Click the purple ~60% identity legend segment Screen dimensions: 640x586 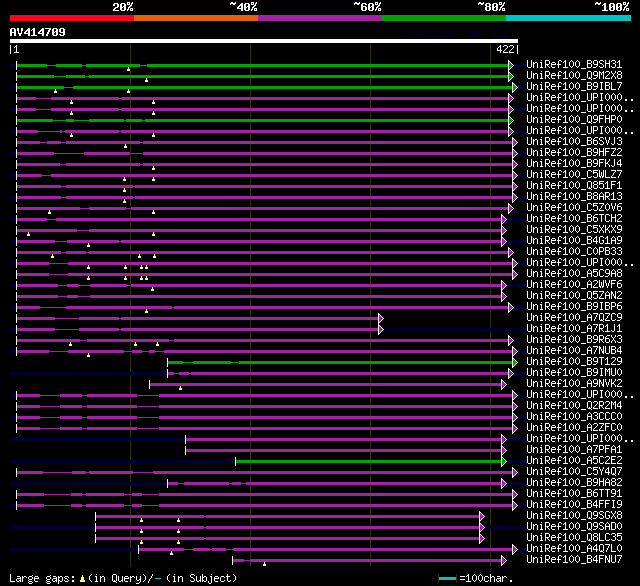(x=320, y=18)
